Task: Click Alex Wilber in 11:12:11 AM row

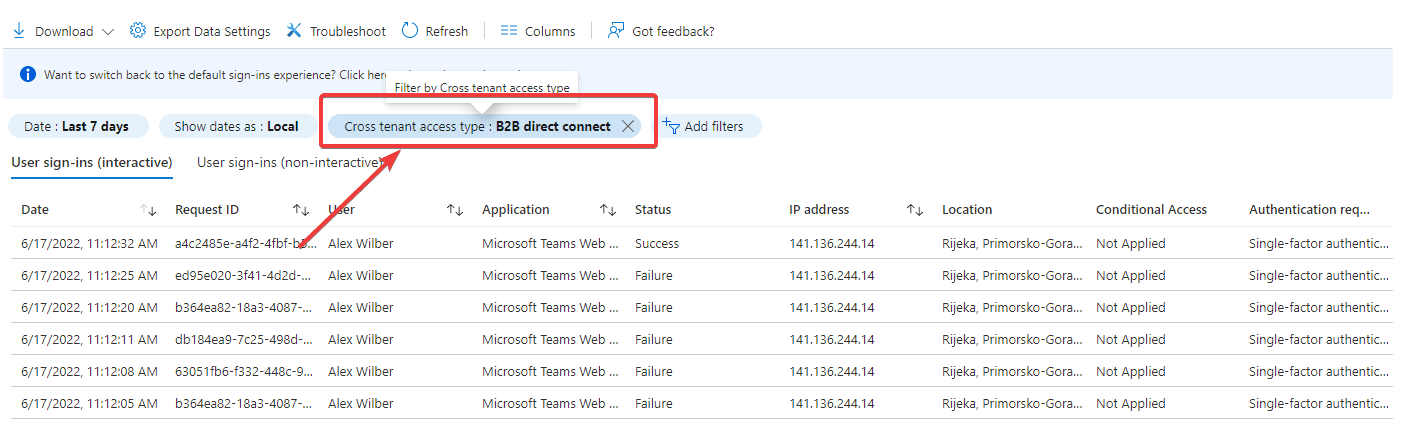Action: (x=361, y=339)
